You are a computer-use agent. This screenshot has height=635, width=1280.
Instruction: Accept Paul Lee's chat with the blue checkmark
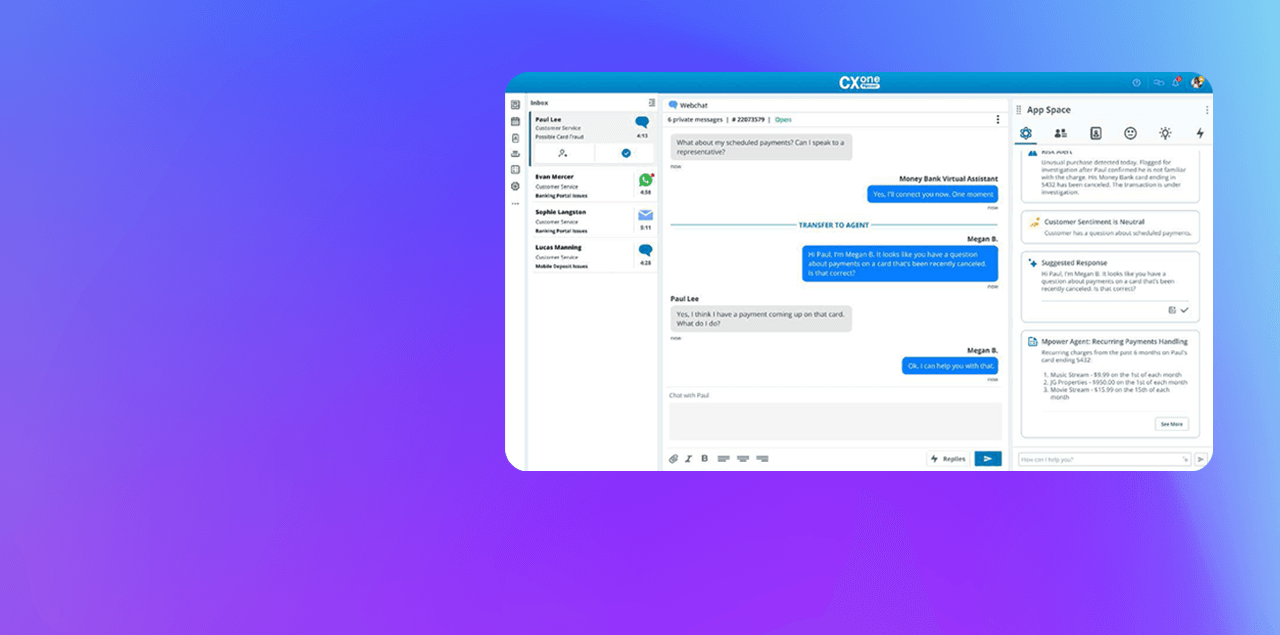pos(625,154)
